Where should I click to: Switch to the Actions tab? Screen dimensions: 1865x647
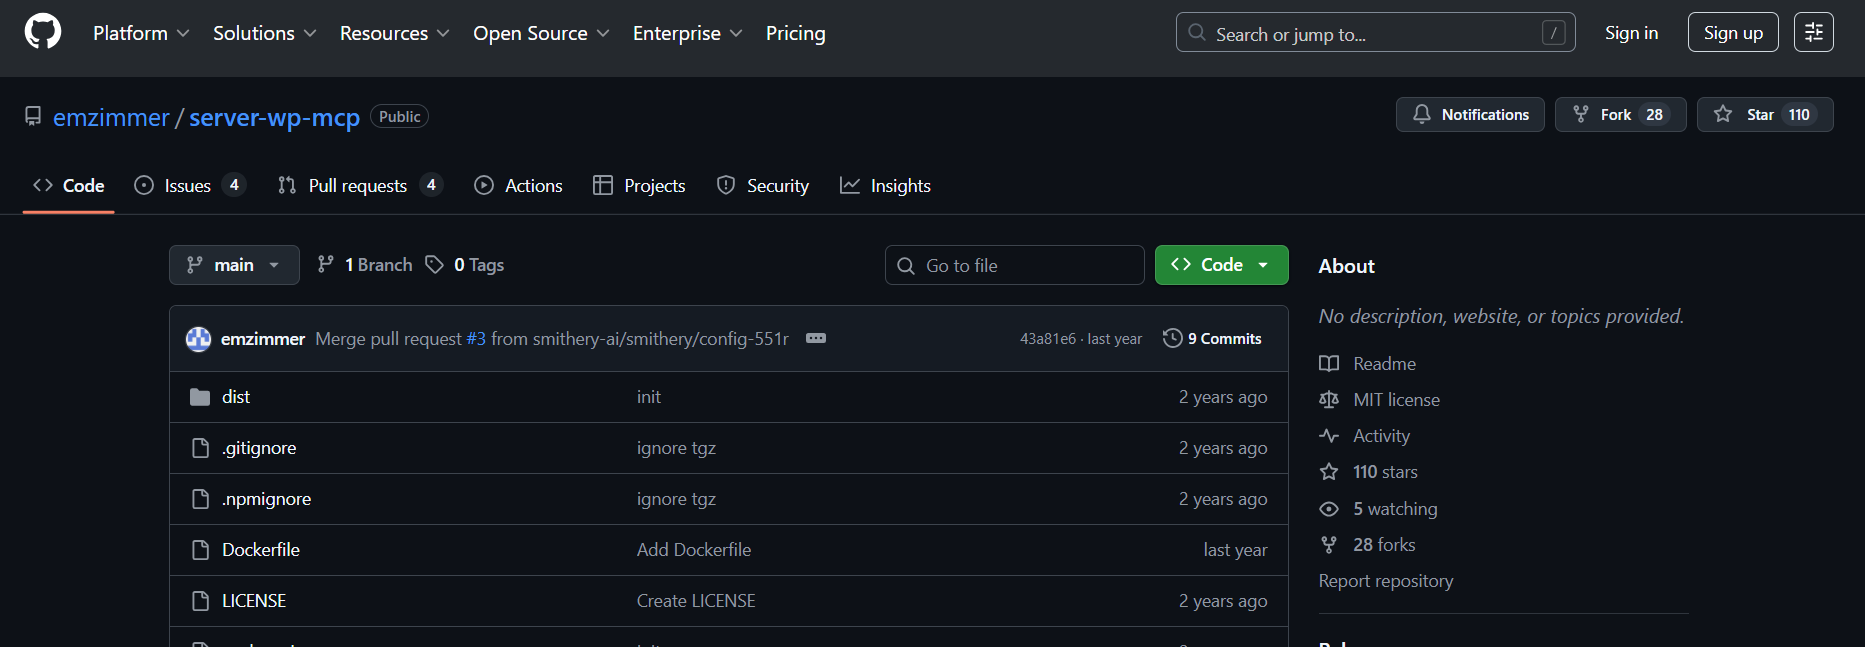(518, 186)
